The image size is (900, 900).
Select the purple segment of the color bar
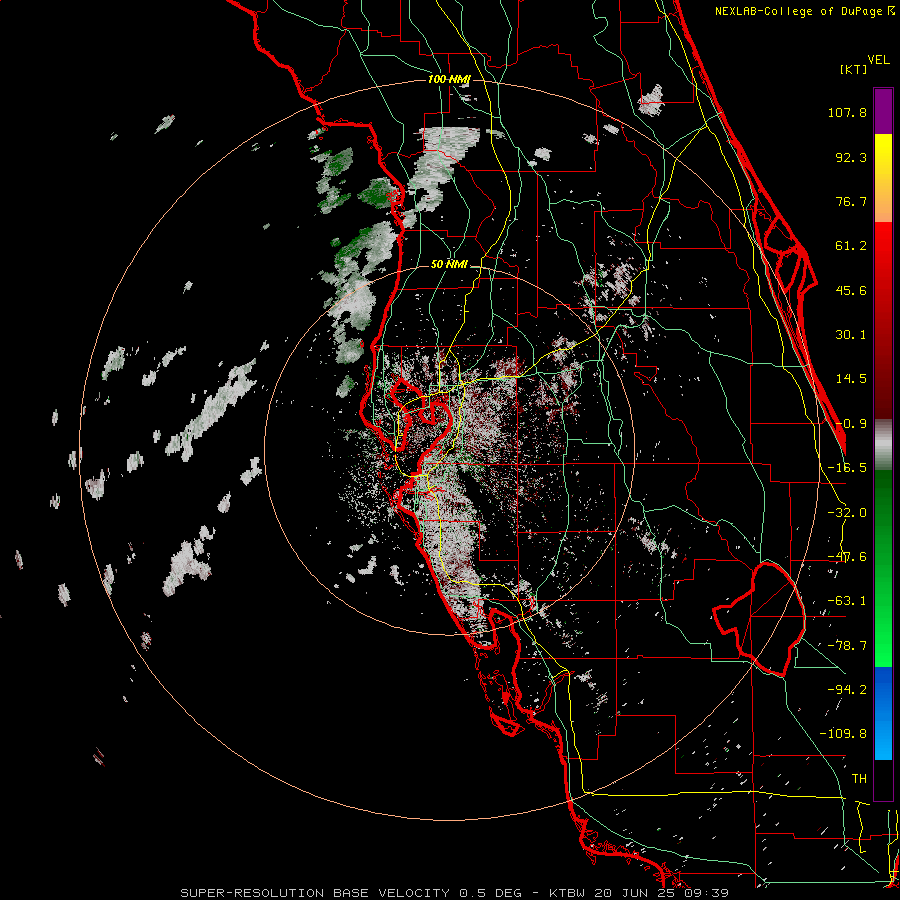click(x=883, y=111)
